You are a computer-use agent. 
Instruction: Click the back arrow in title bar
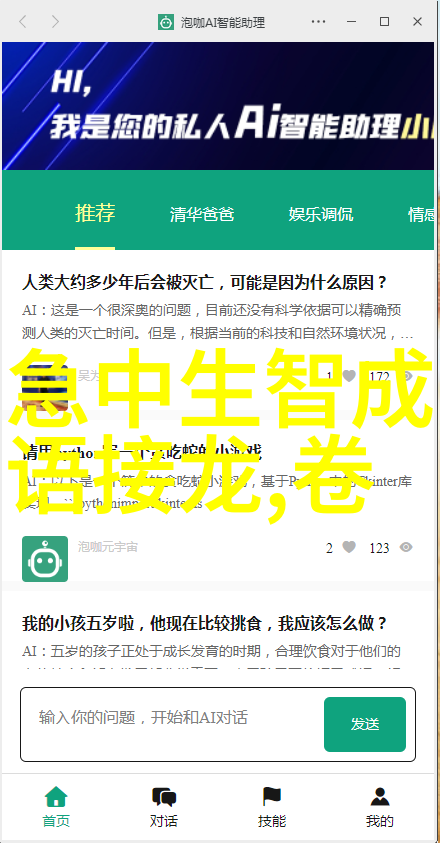point(22,22)
